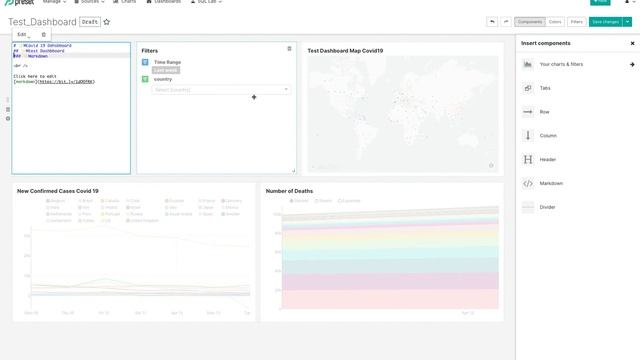
Task: Delete the Filters chart via trash icon
Action: tap(289, 49)
